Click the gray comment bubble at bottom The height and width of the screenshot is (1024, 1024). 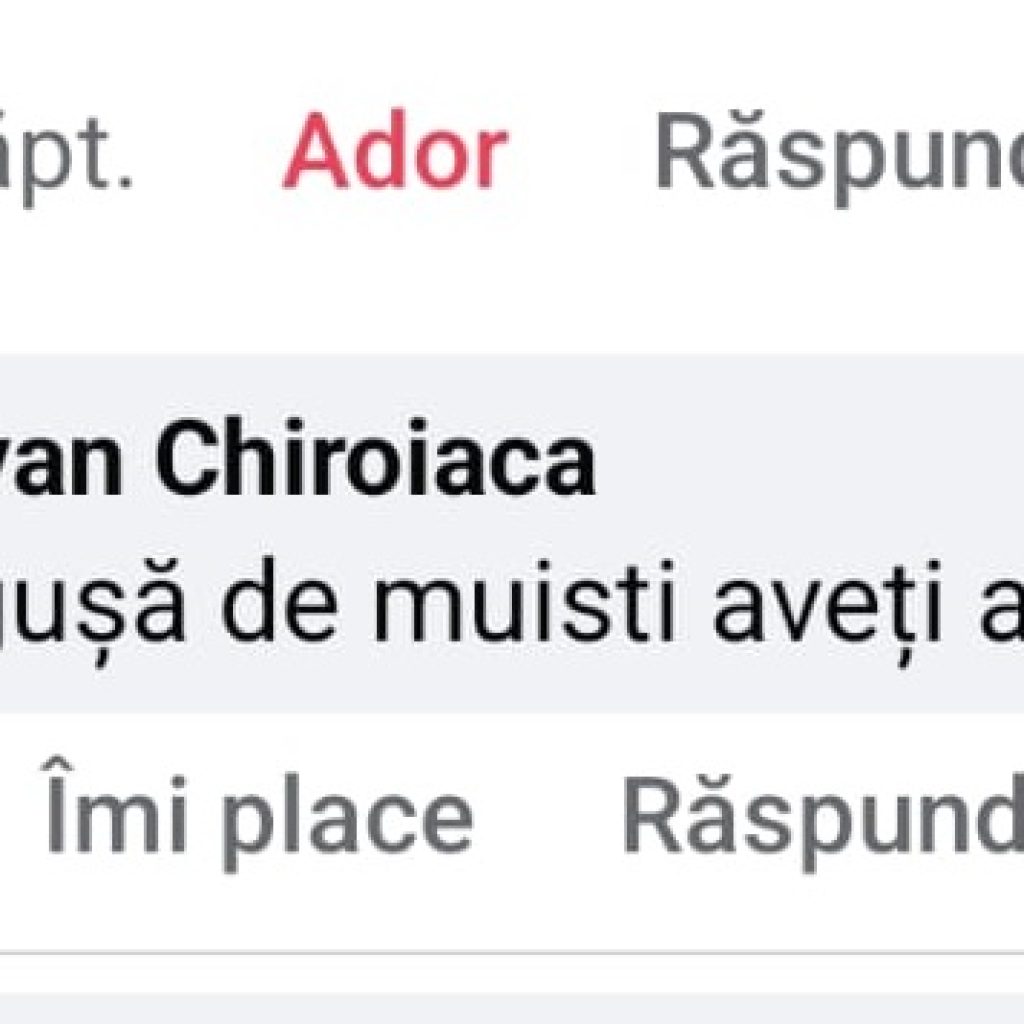[512, 1010]
